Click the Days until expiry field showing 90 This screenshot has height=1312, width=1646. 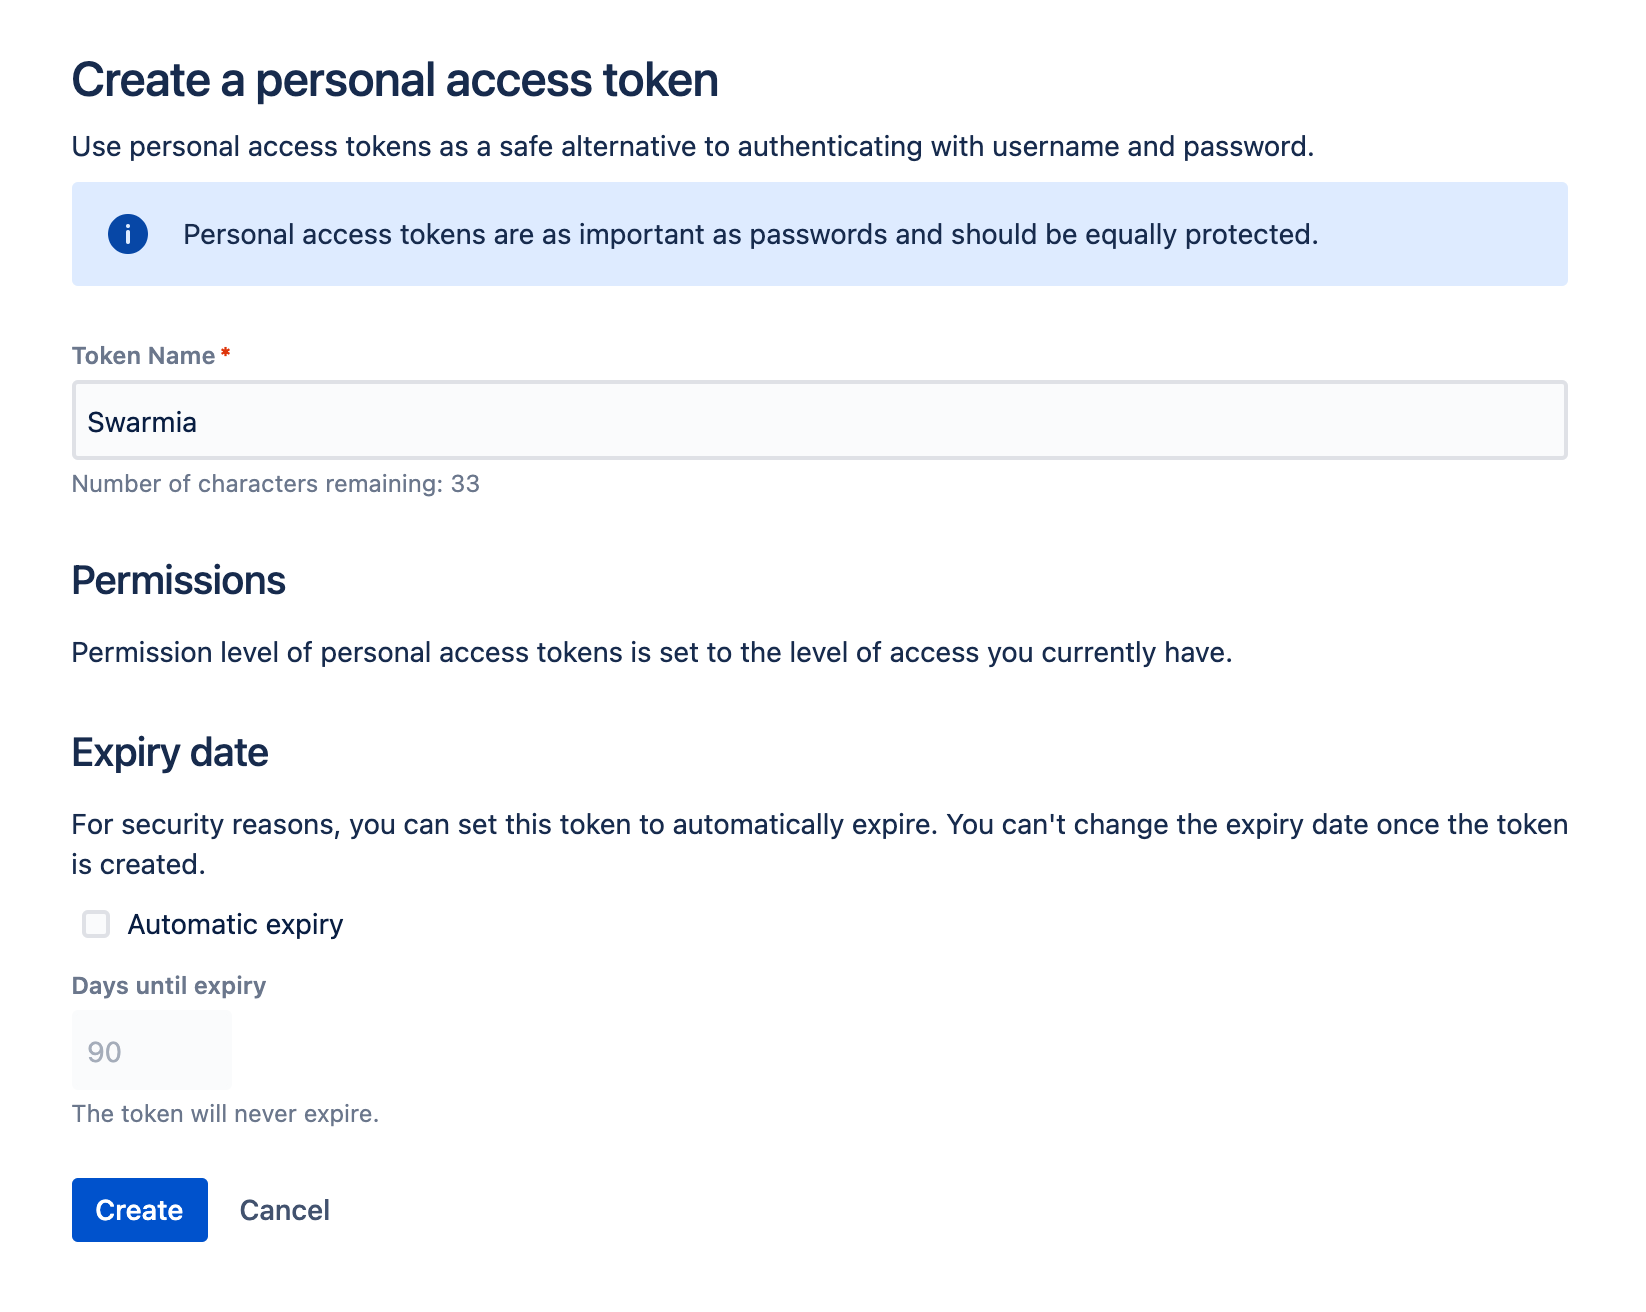(x=151, y=1051)
